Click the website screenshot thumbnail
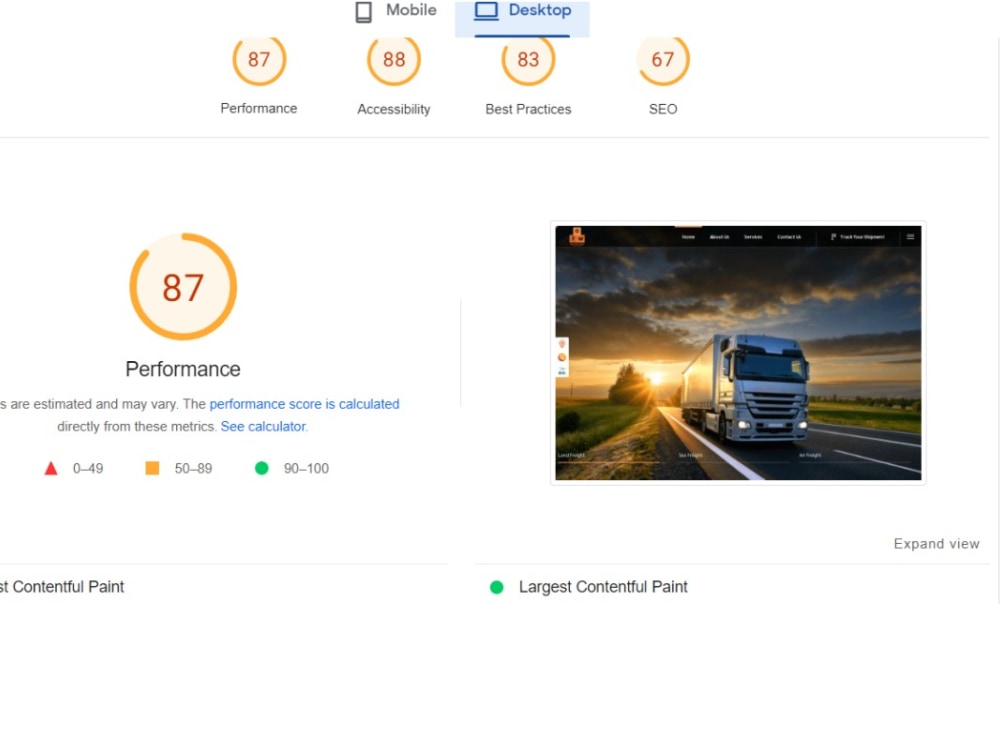Screen dimensions: 1000x750 coord(737,353)
